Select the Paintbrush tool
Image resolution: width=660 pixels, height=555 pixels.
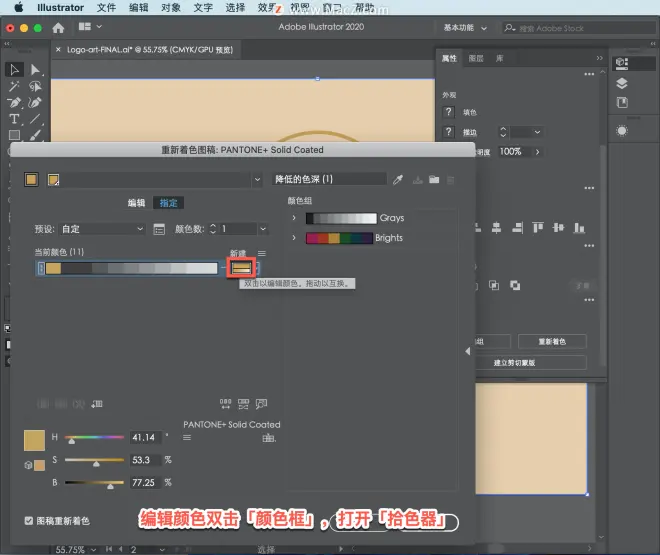pos(35,135)
